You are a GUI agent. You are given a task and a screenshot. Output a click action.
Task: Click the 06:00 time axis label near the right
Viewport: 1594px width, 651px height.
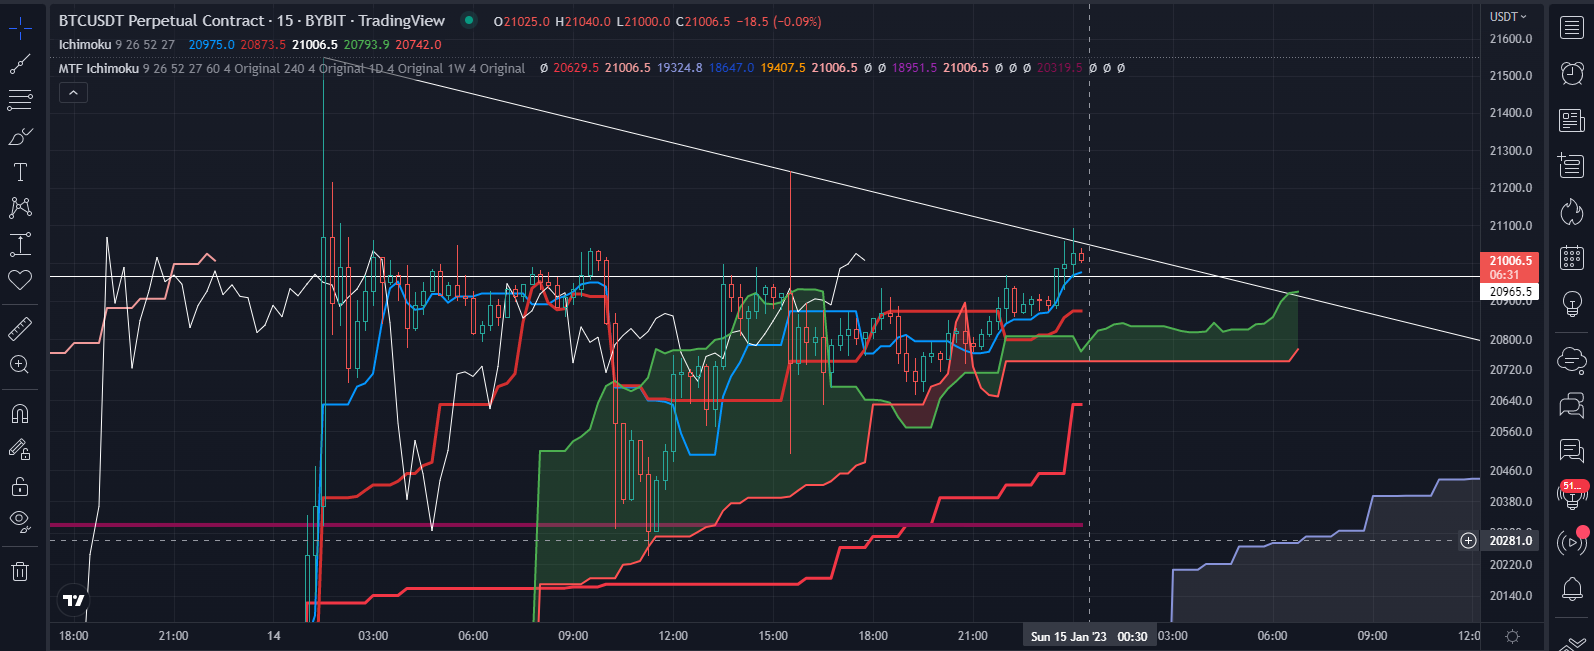pyautogui.click(x=1272, y=636)
